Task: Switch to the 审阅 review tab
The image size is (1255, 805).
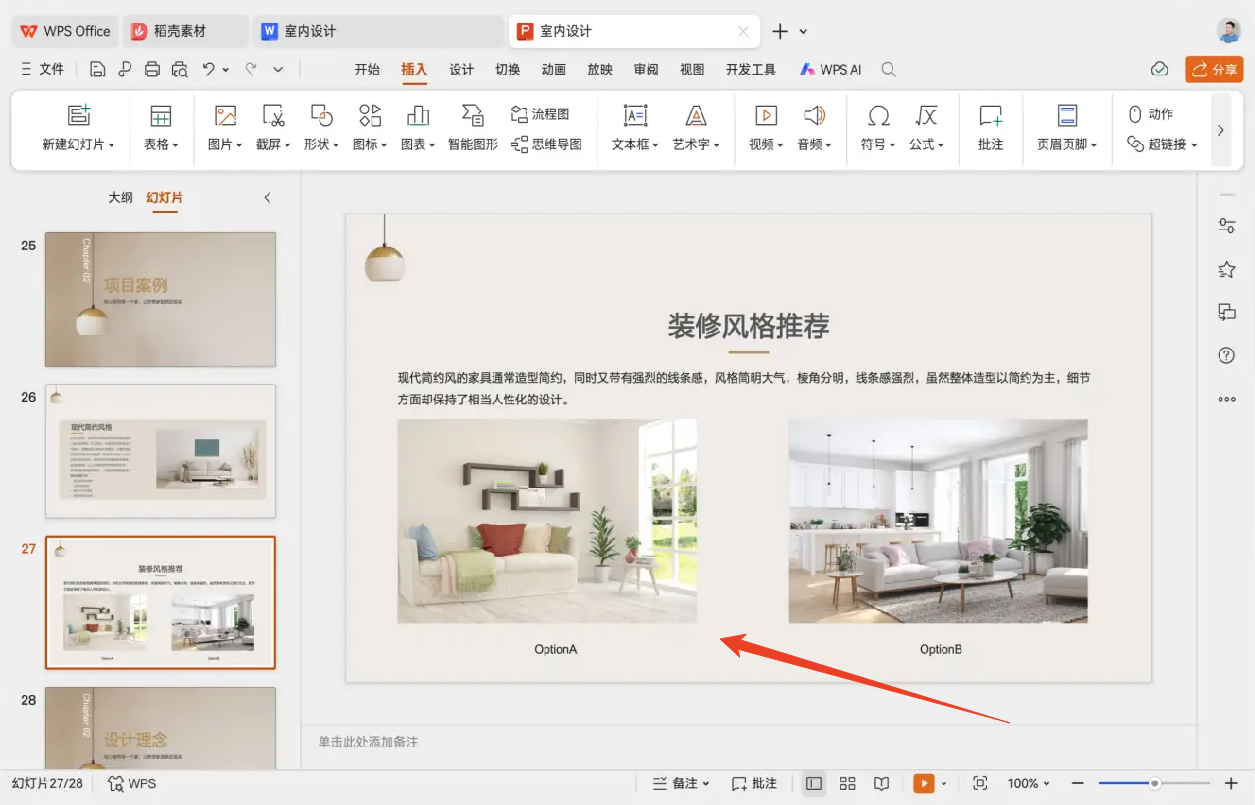Action: coord(646,70)
